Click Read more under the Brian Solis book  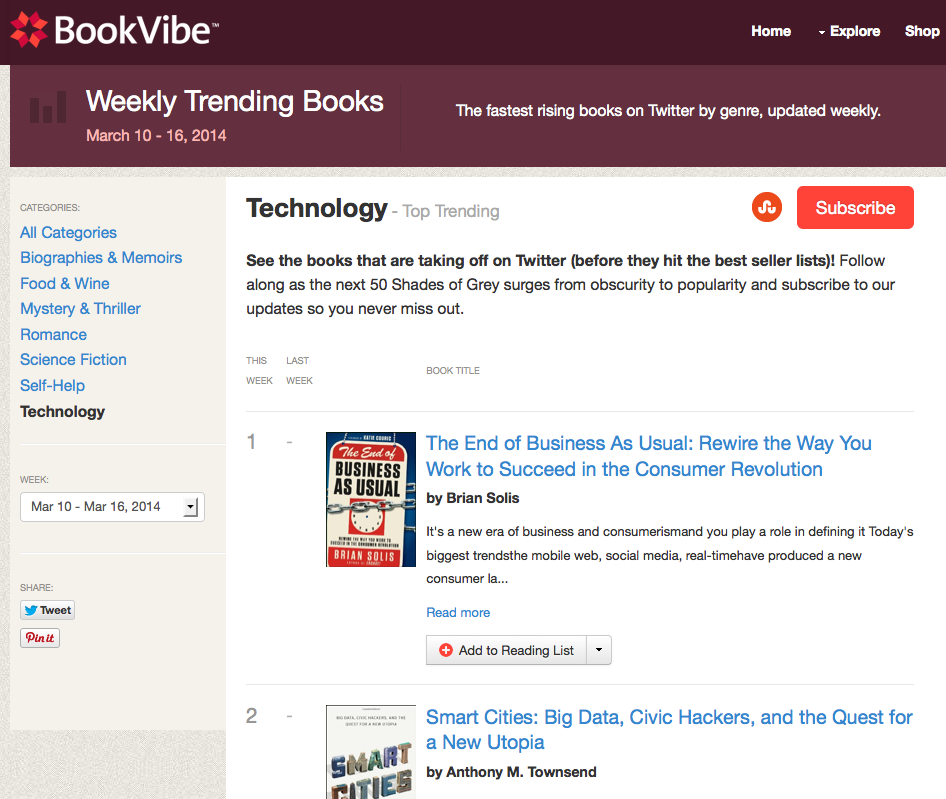pyautogui.click(x=458, y=613)
